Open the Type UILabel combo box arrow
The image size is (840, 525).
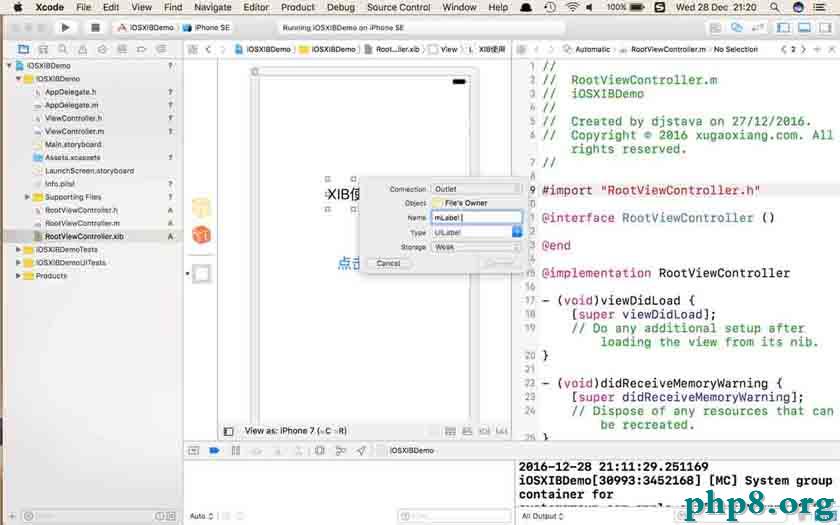(517, 232)
